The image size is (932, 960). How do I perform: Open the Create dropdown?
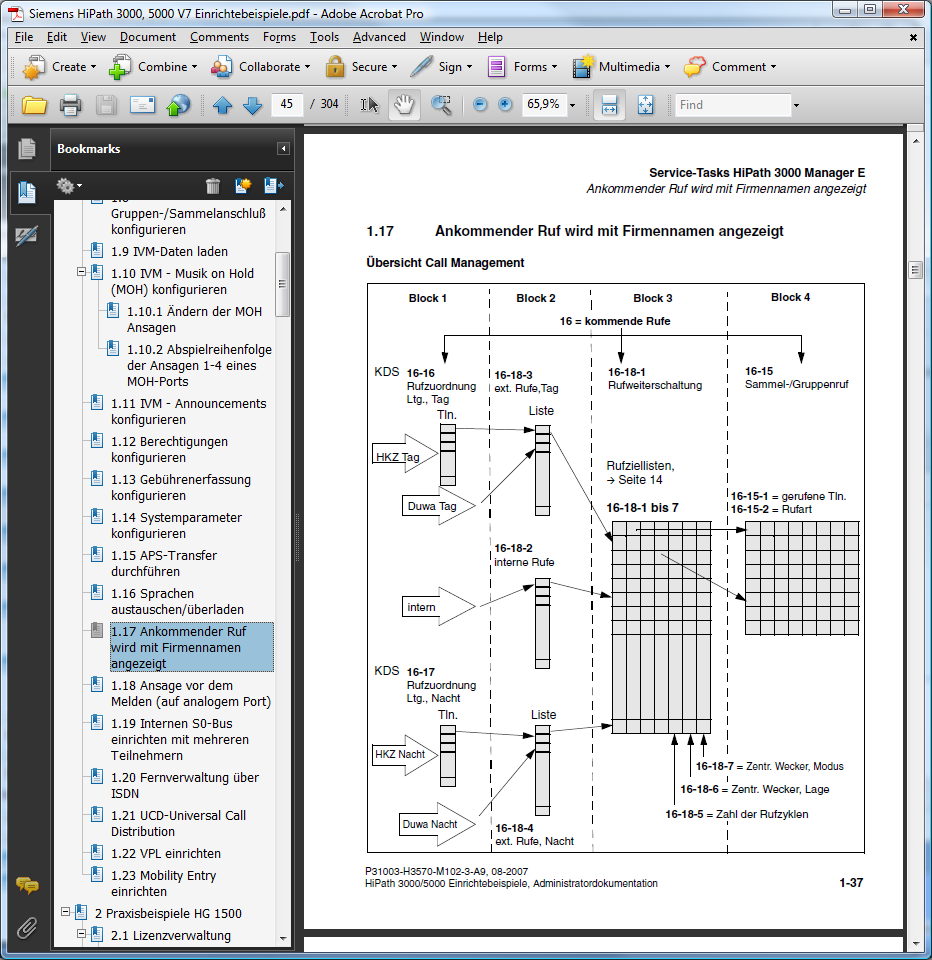(x=59, y=67)
